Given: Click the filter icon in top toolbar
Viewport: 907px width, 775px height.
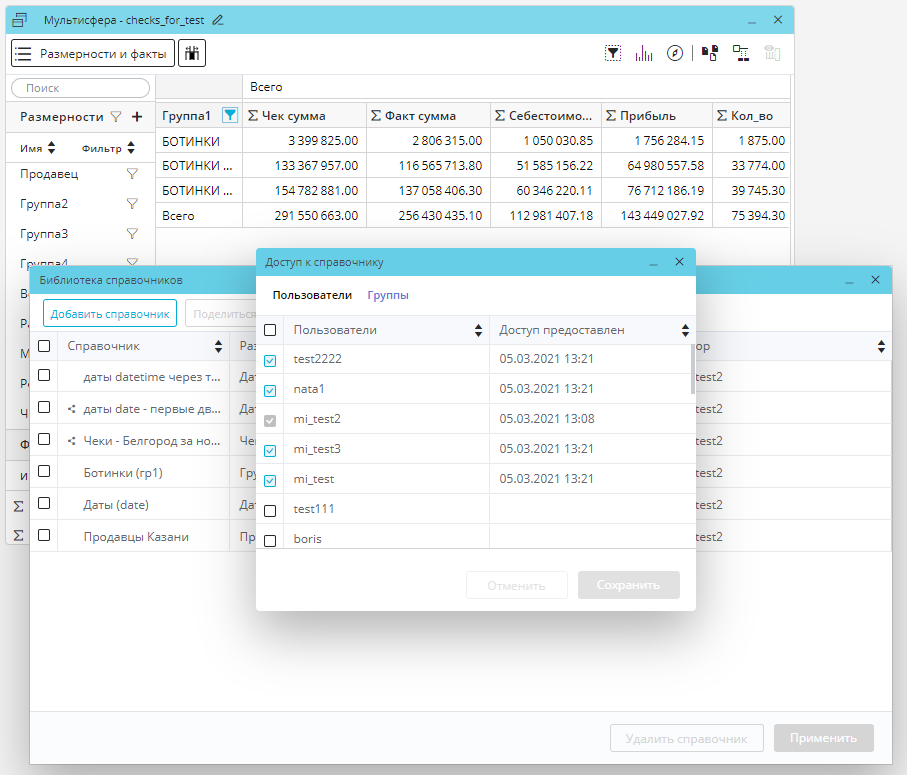Looking at the screenshot, I should [x=613, y=54].
